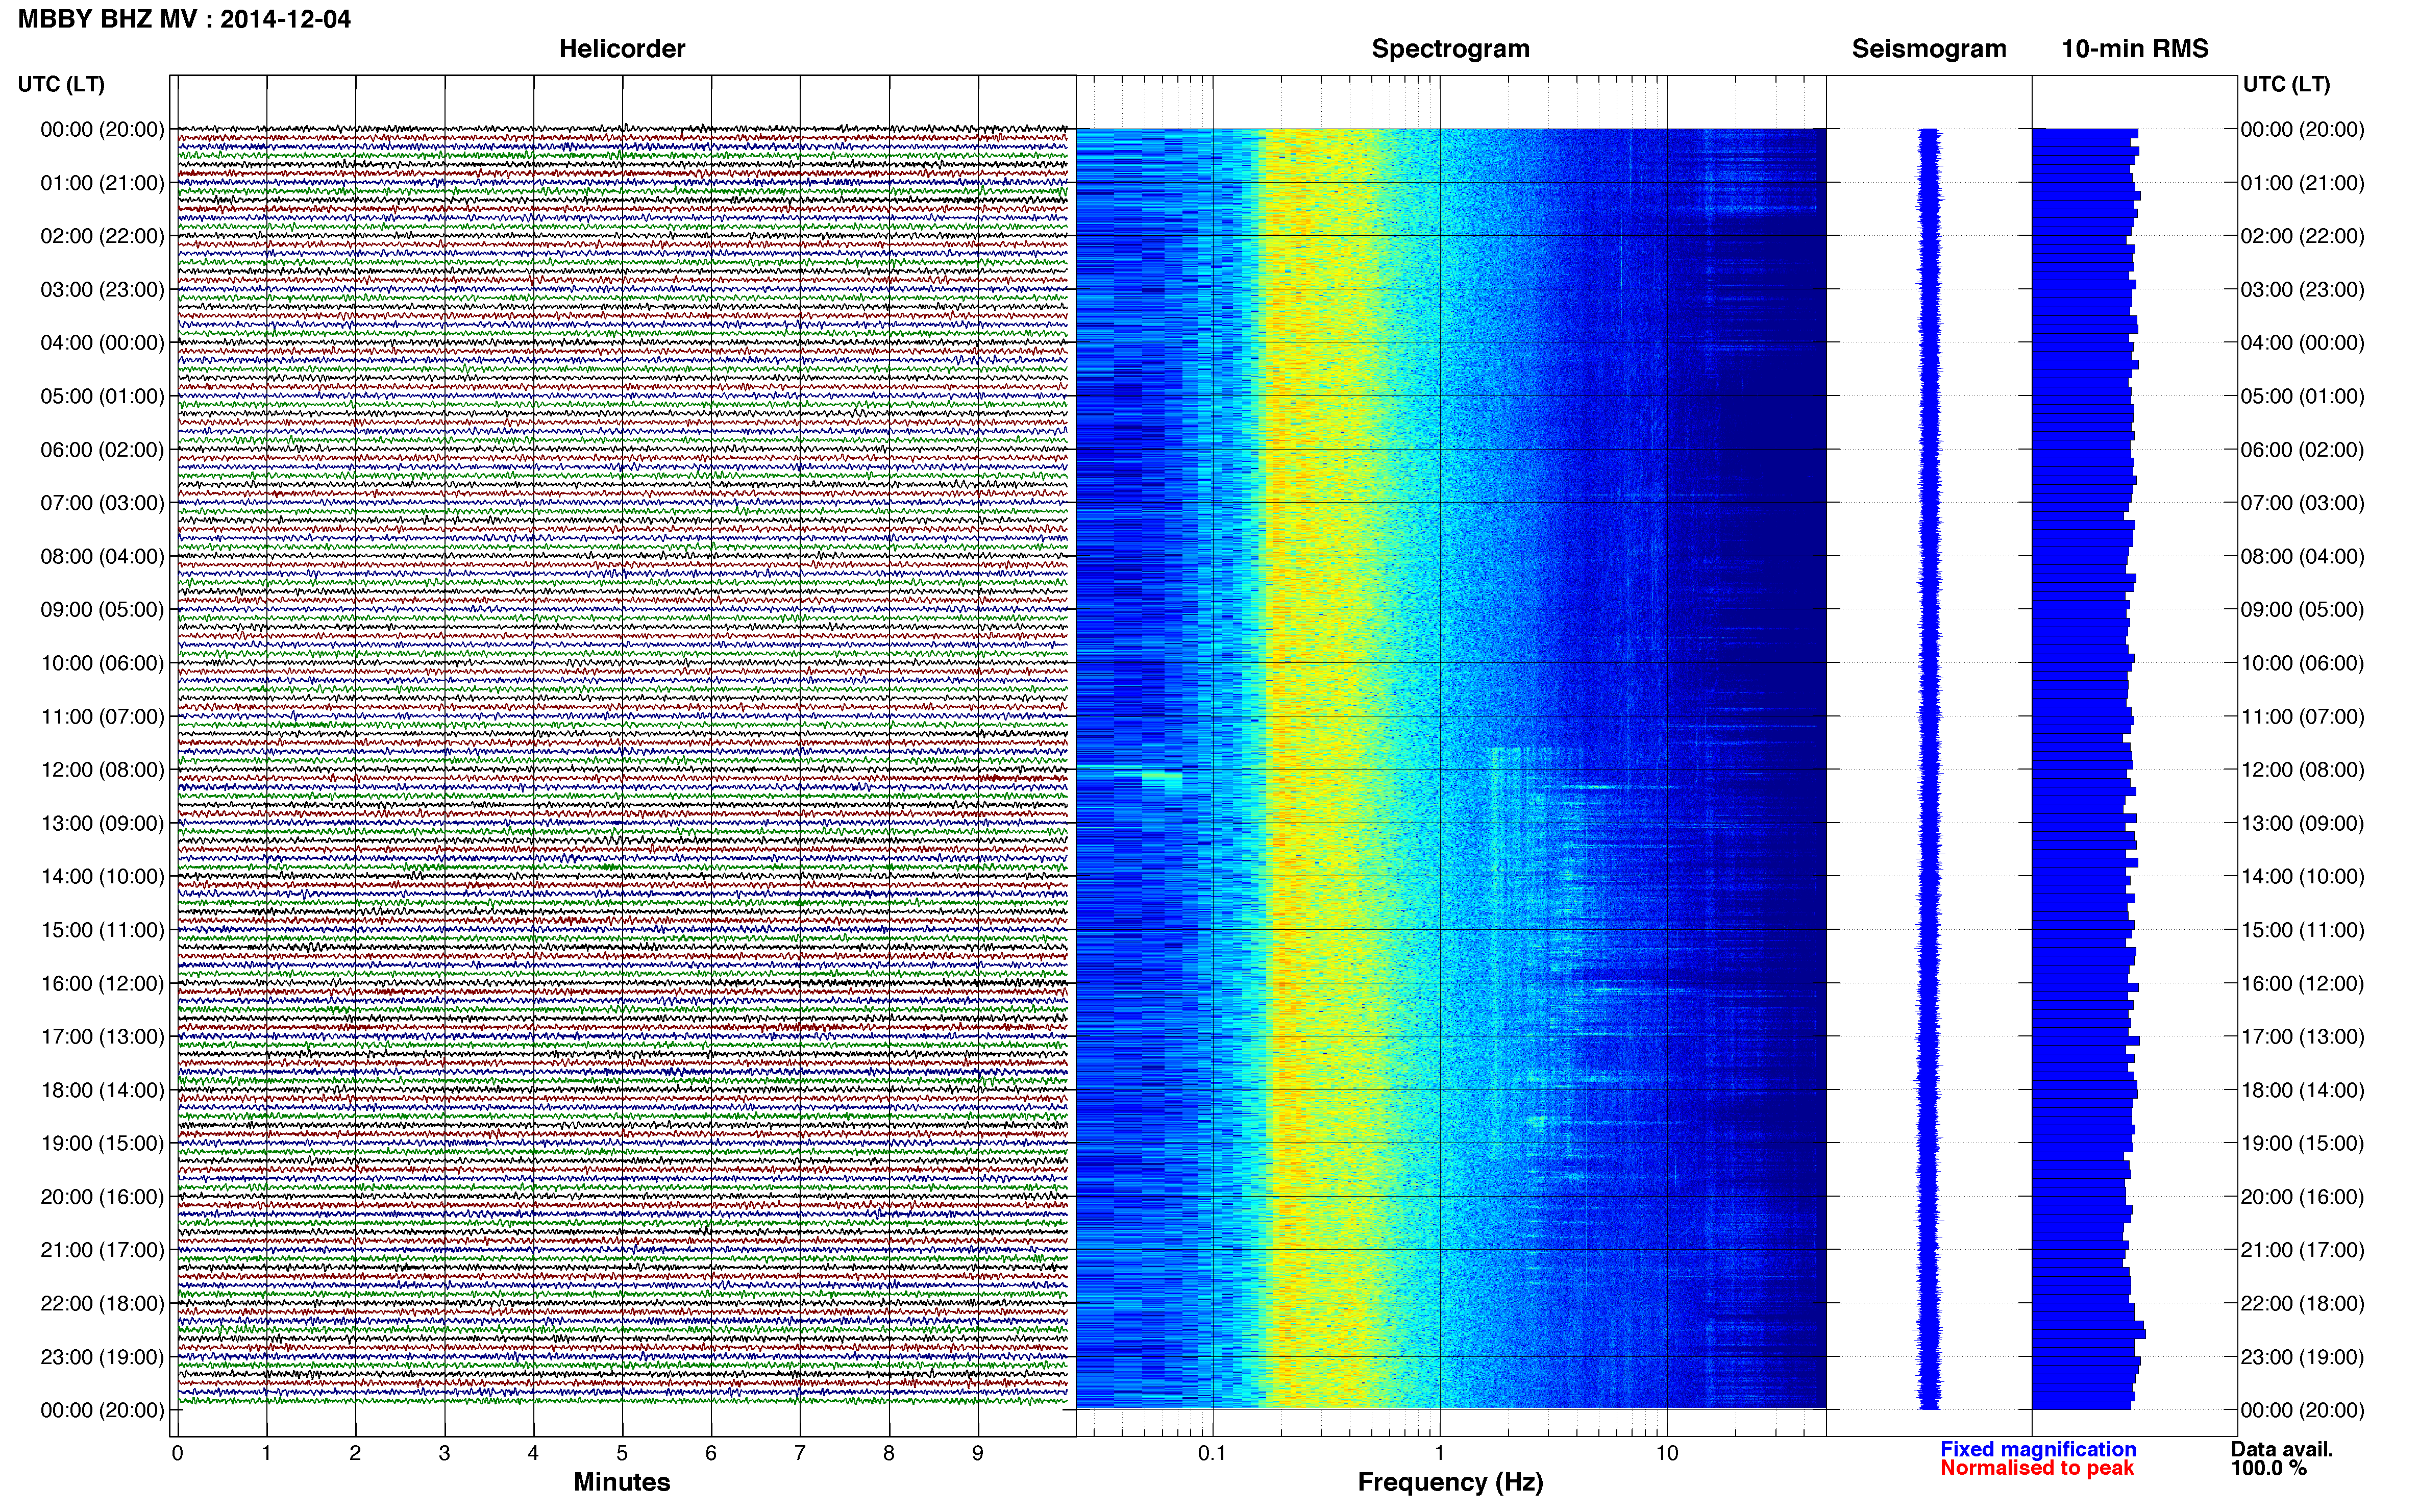The width and height of the screenshot is (2419, 1512).
Task: Click the plot title 'MBBY BHZ MV : 2014-12-04'
Action: [185, 19]
